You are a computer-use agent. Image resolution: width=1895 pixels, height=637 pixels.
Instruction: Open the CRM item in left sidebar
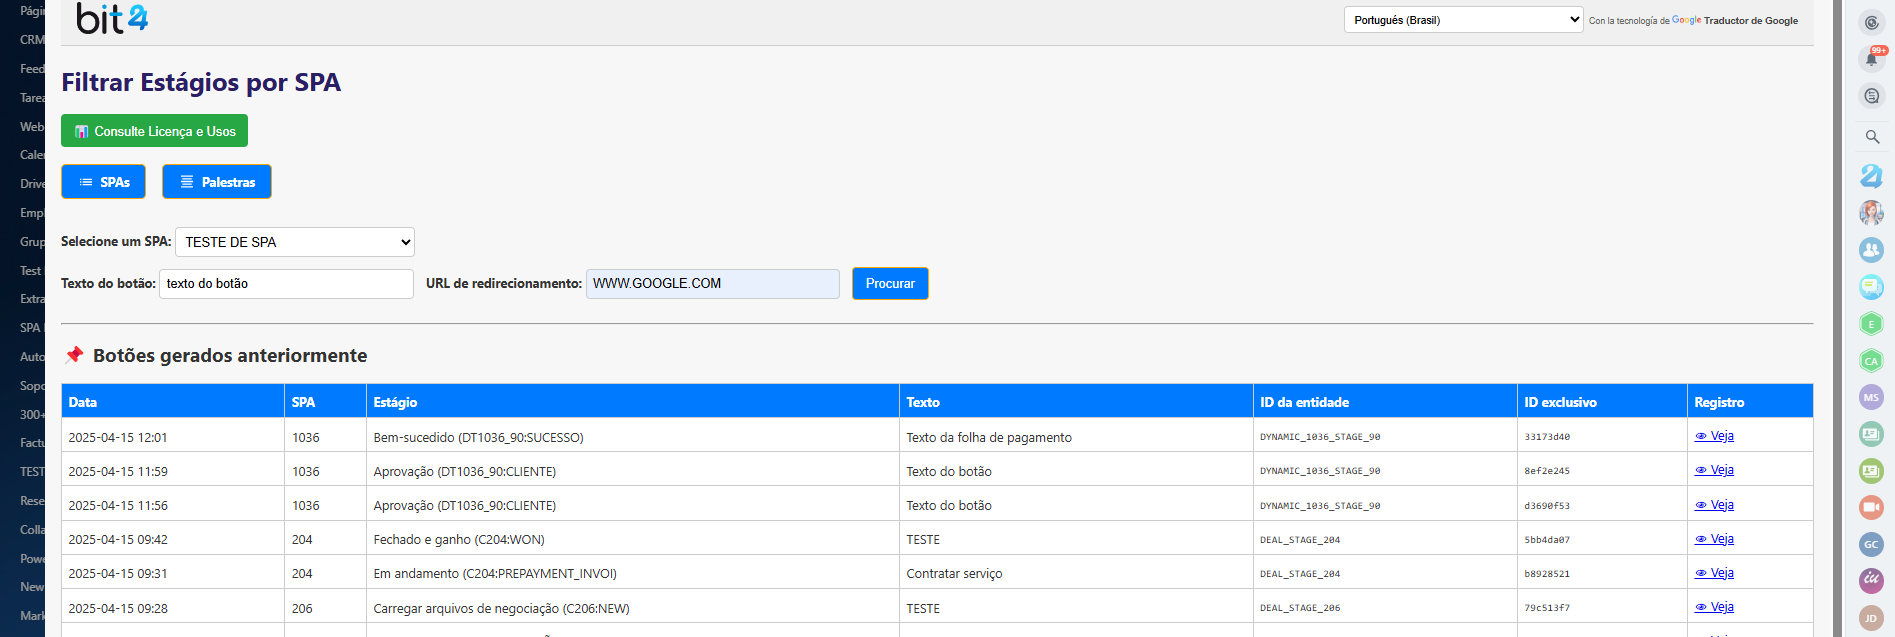pyautogui.click(x=32, y=40)
